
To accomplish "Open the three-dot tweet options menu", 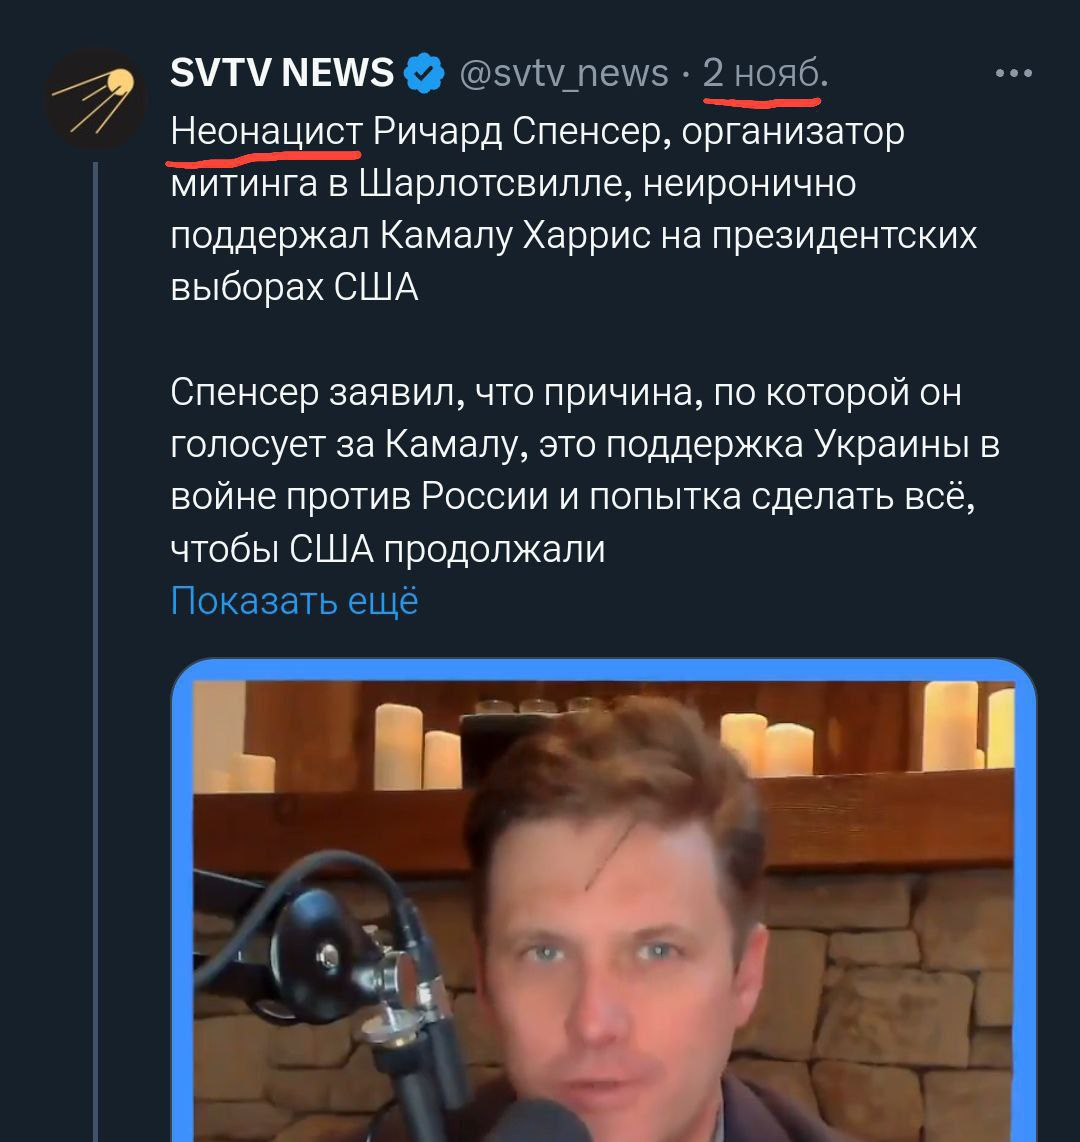I will click(1013, 73).
